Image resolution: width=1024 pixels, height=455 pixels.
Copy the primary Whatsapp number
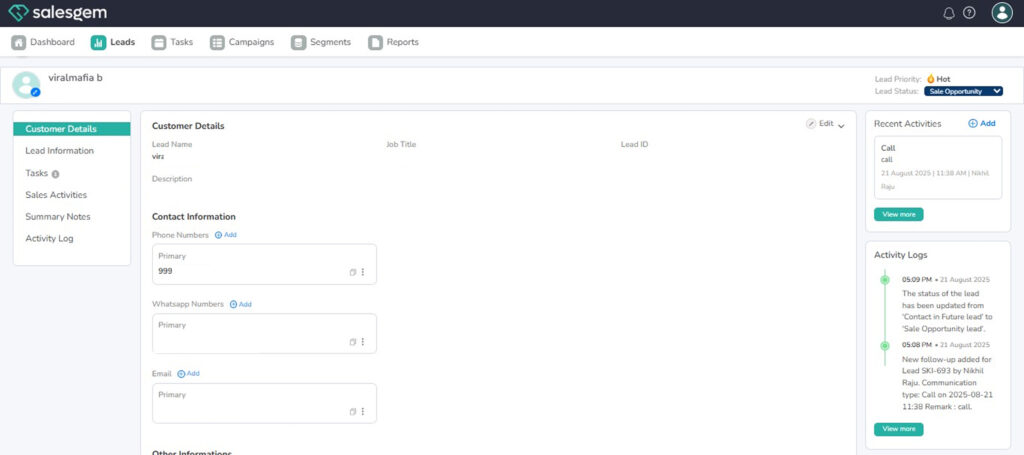pyautogui.click(x=353, y=342)
